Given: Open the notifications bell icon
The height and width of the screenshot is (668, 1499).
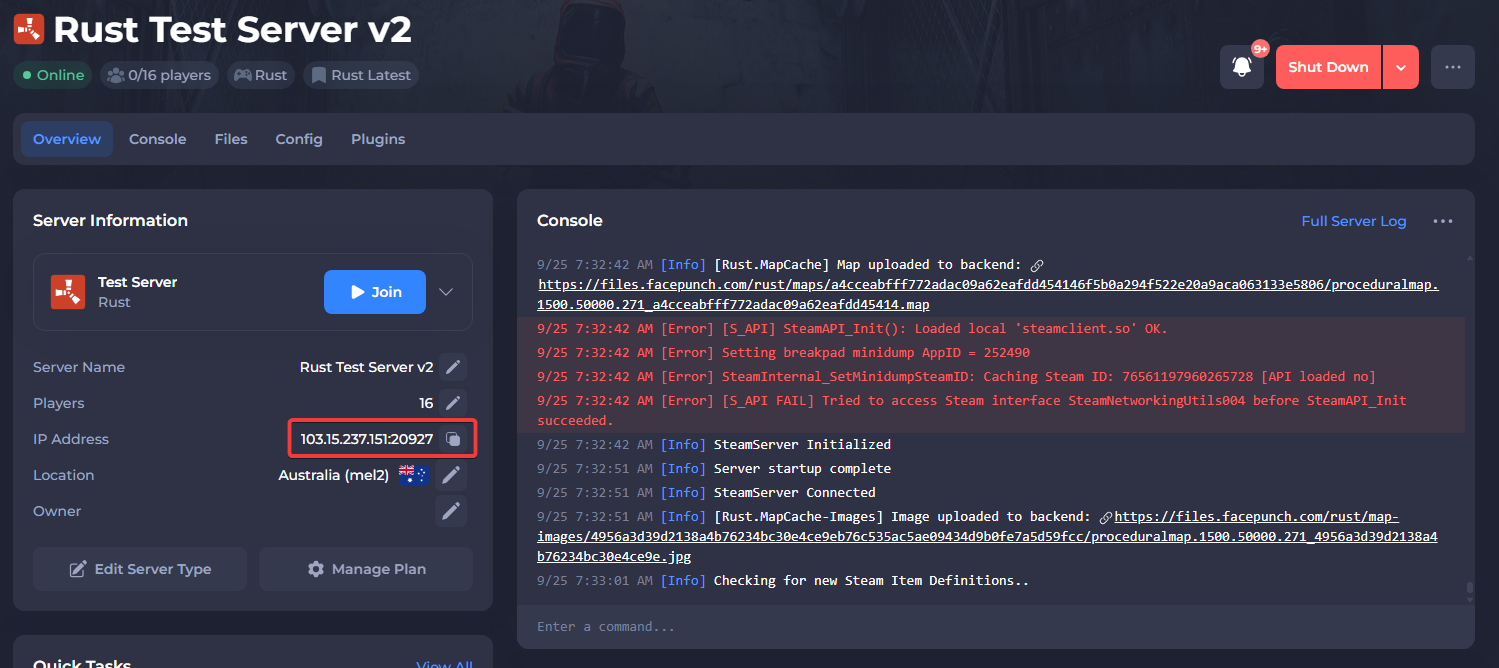Looking at the screenshot, I should tap(1242, 67).
